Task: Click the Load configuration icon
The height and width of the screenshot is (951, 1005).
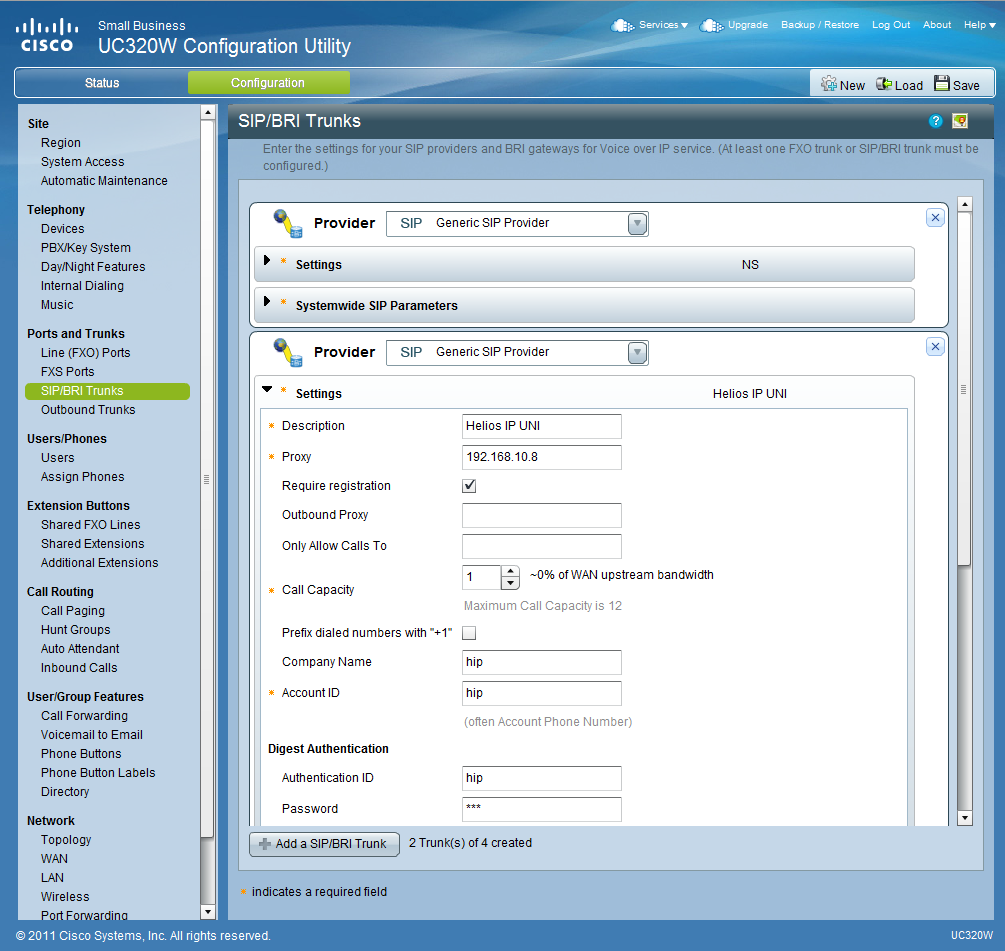Action: tap(884, 85)
